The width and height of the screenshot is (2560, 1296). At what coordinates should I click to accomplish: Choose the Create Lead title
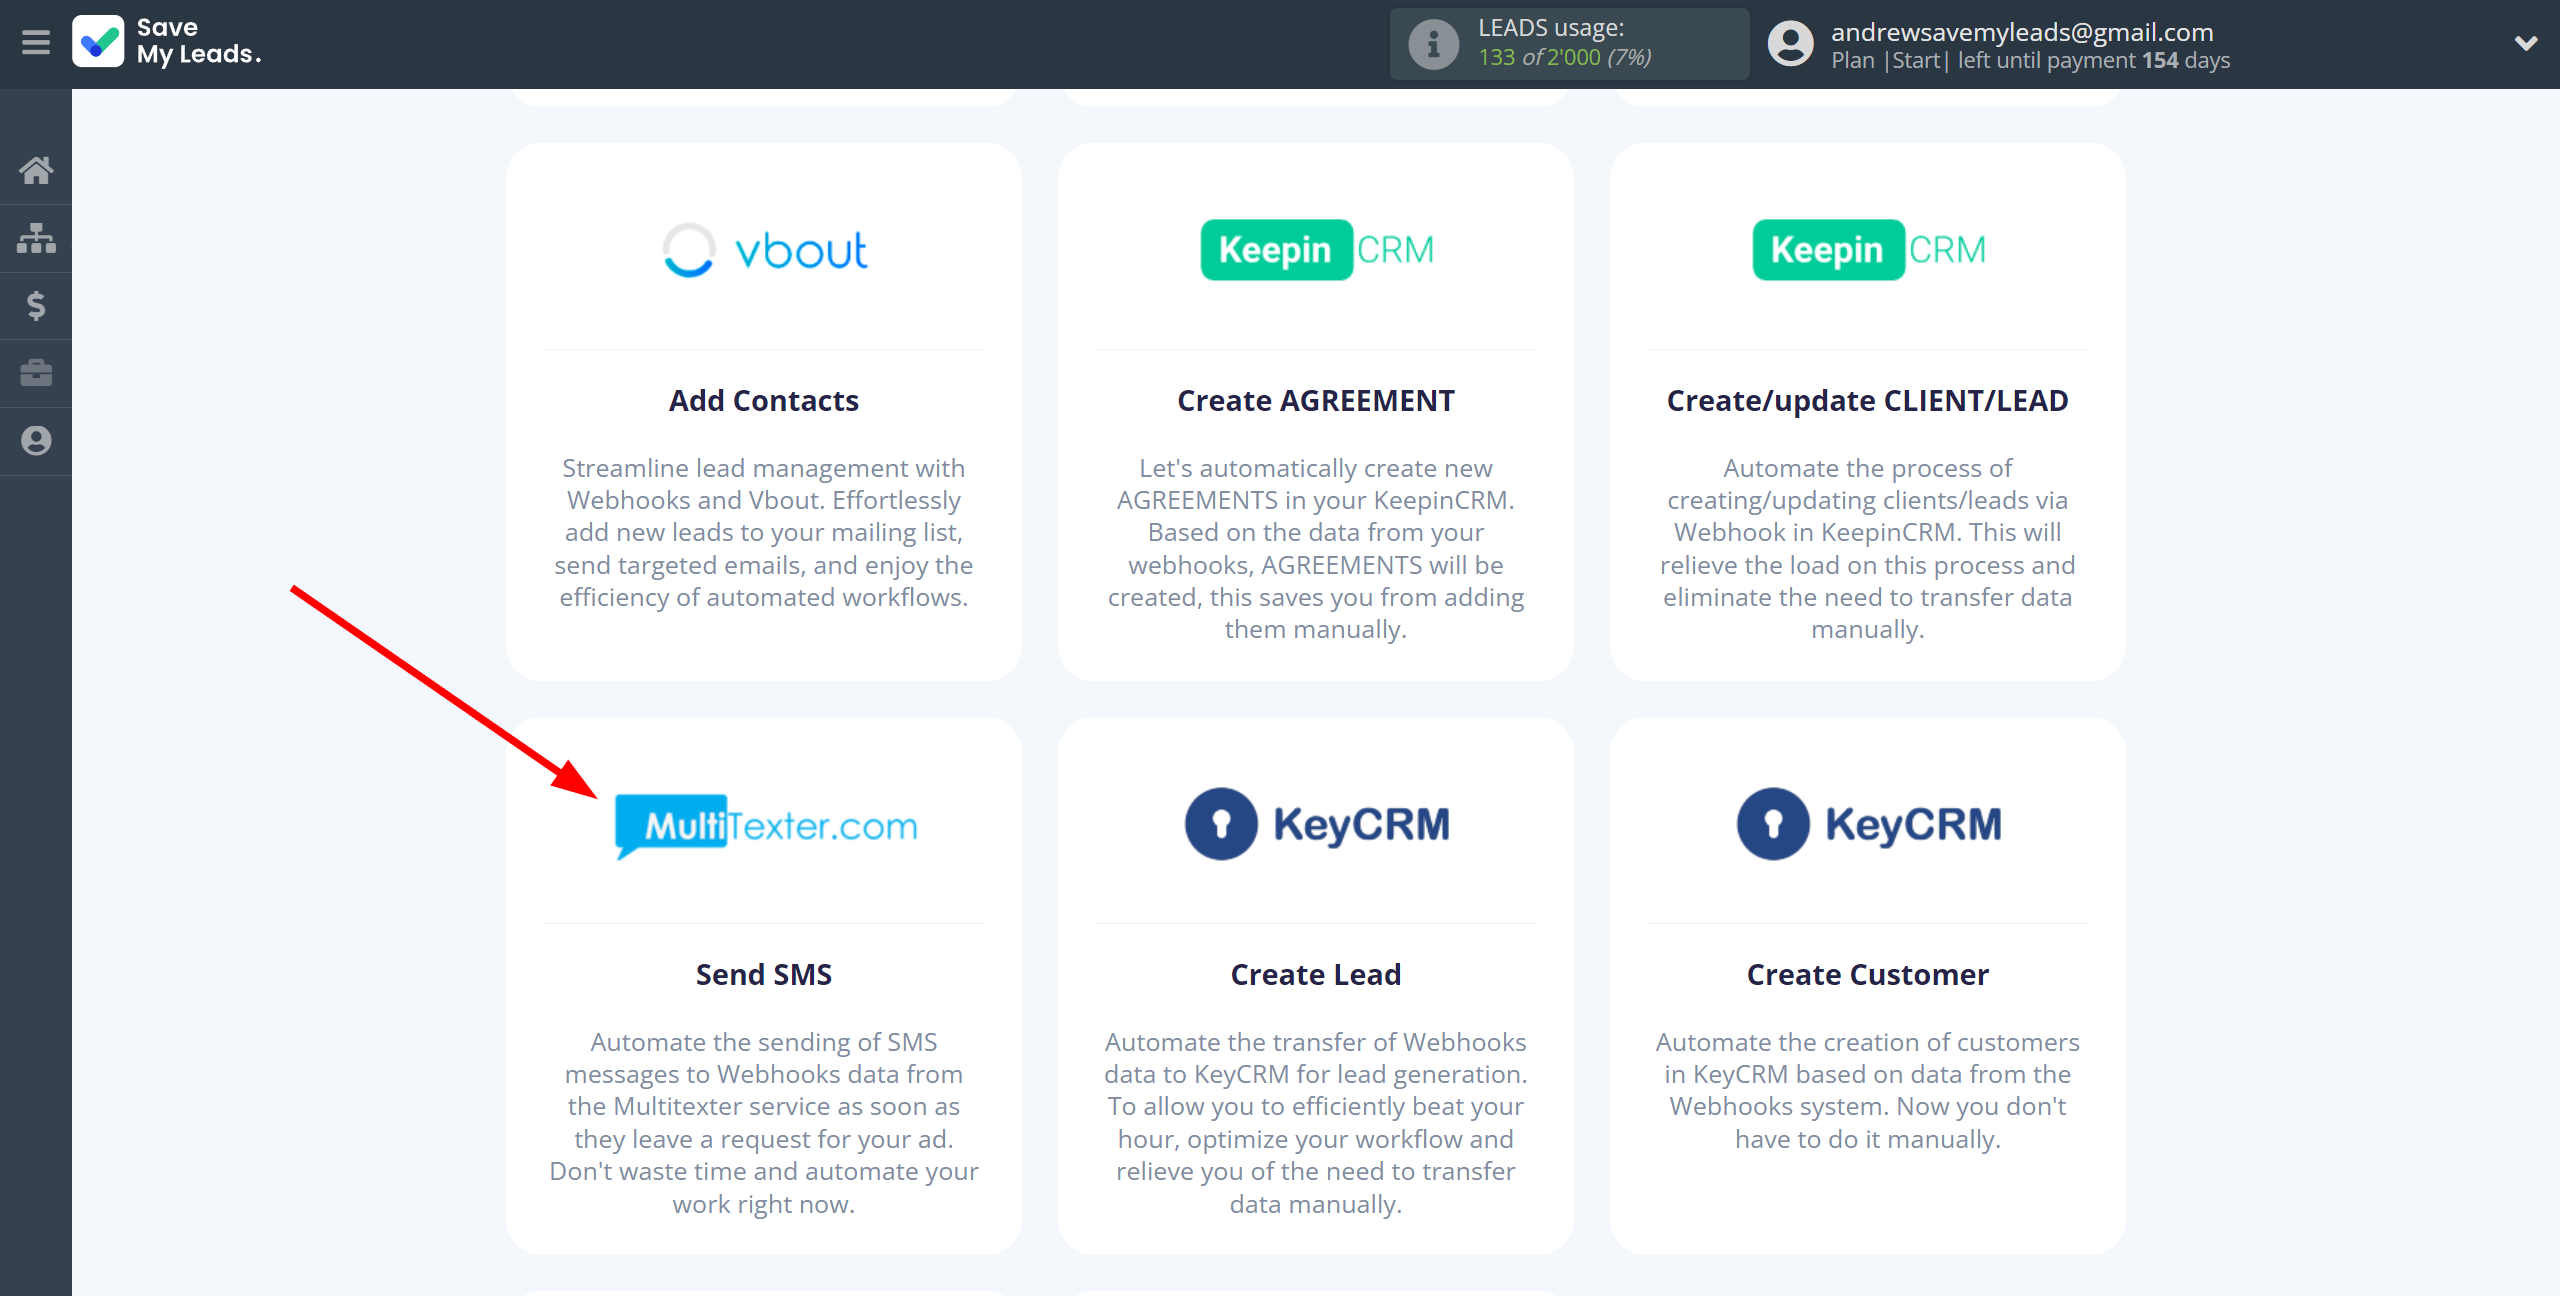click(x=1316, y=975)
